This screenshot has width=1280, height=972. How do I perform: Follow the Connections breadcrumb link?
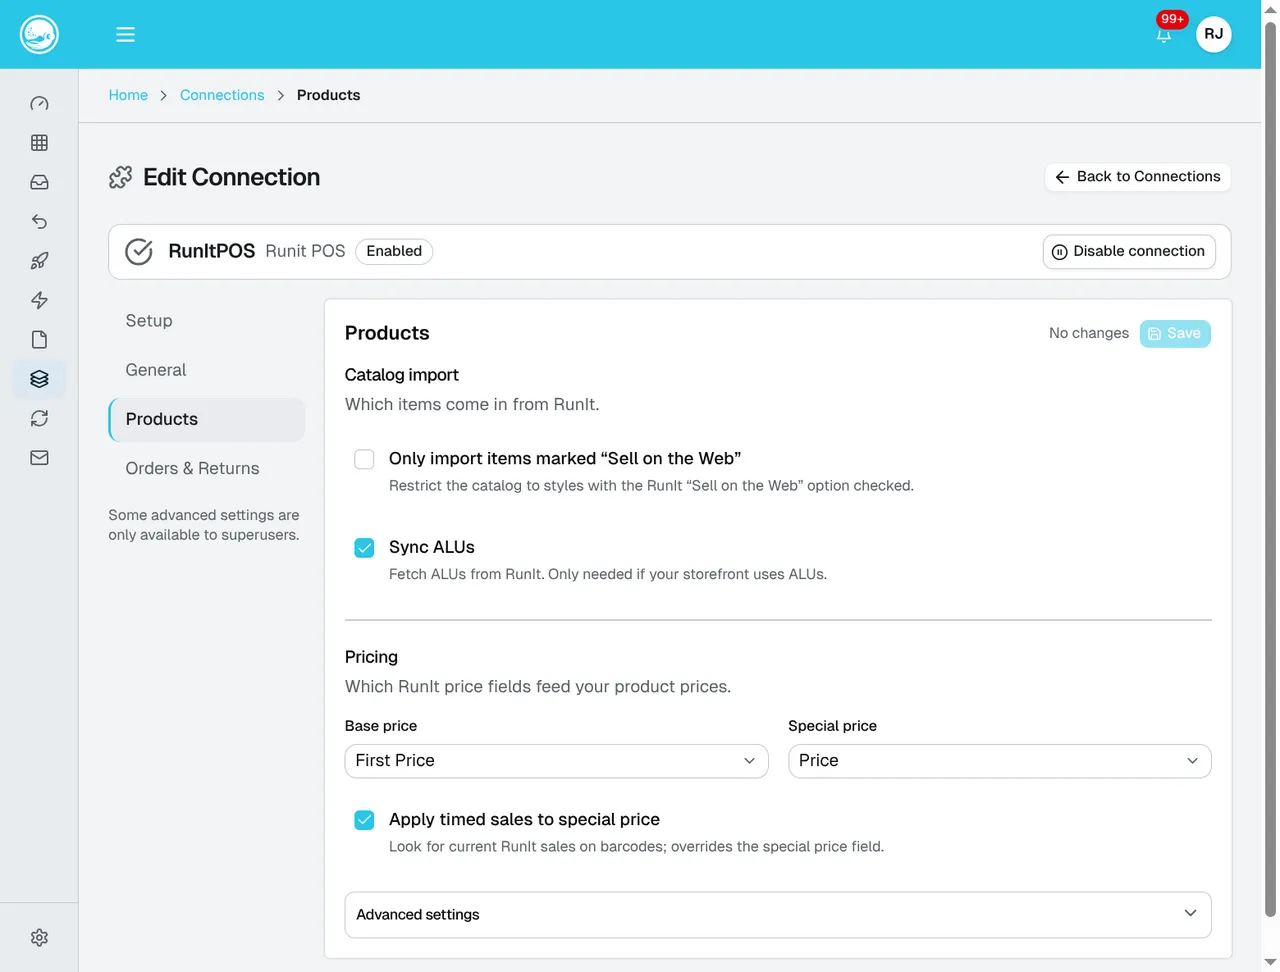(222, 95)
